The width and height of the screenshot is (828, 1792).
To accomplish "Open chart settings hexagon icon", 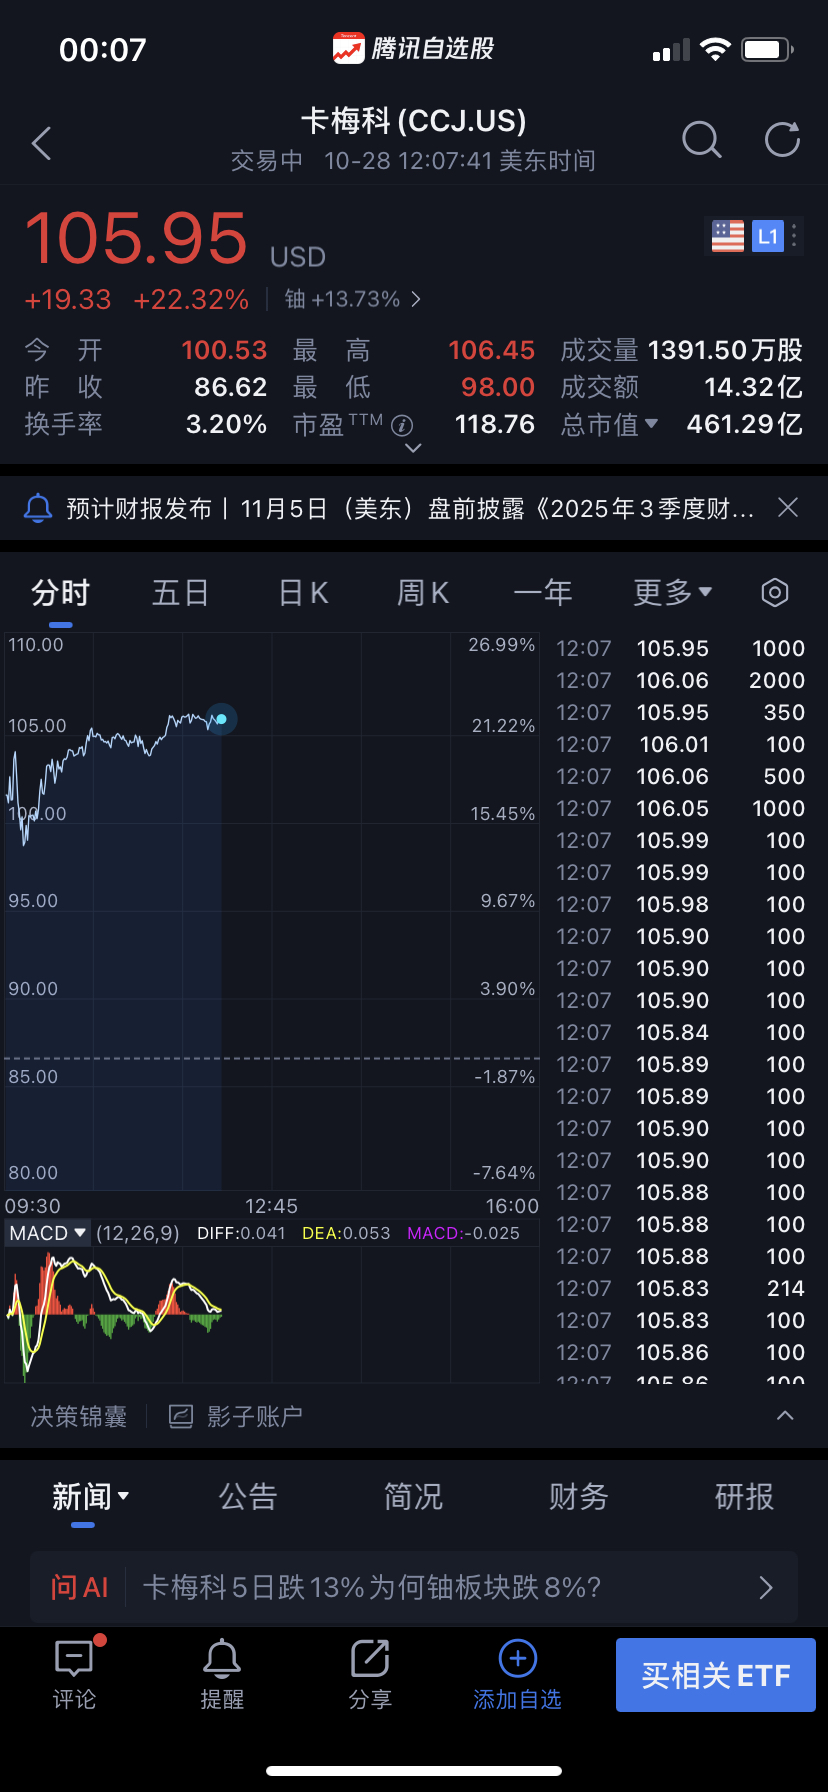I will click(775, 593).
